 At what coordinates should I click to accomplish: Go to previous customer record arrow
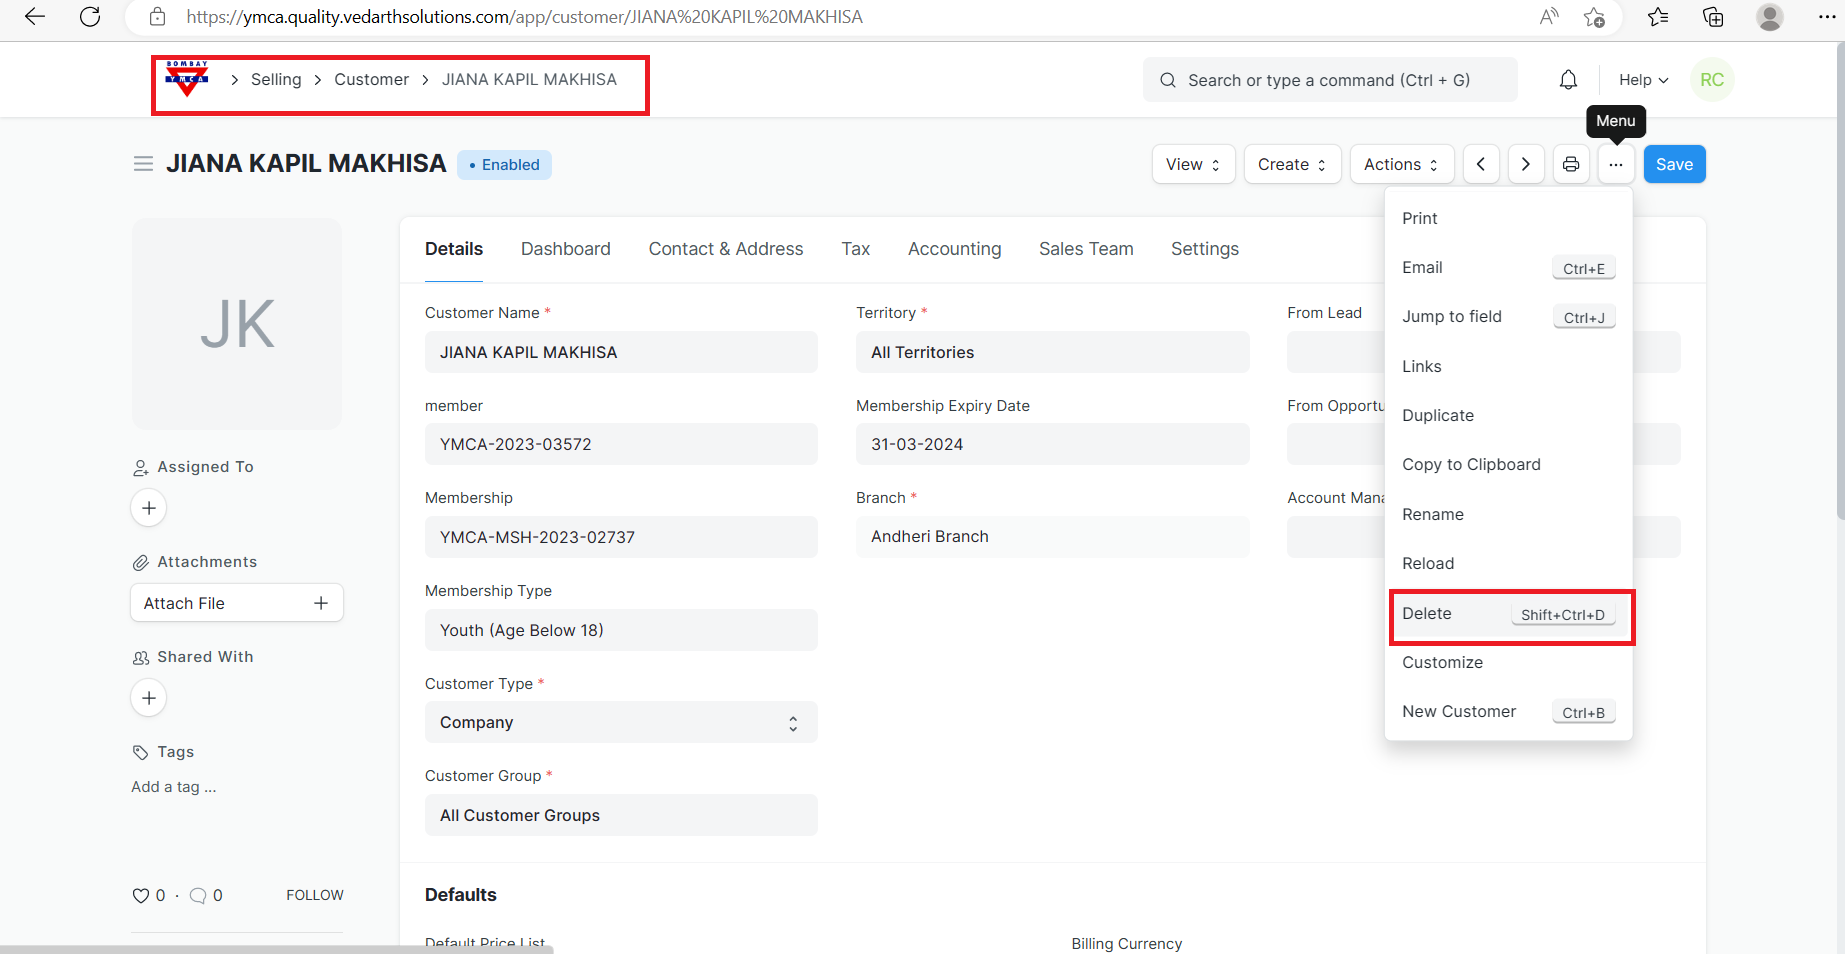click(1481, 164)
